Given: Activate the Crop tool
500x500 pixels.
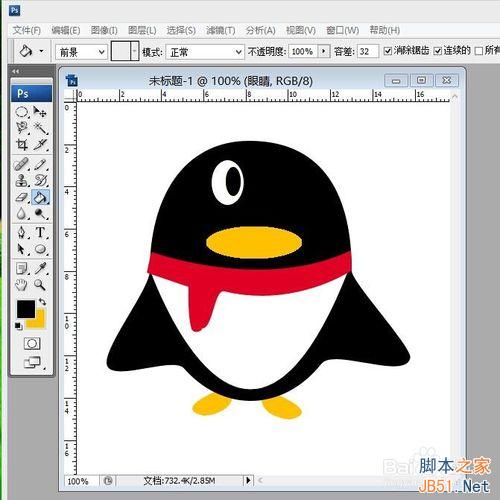Looking at the screenshot, I should point(22,144).
